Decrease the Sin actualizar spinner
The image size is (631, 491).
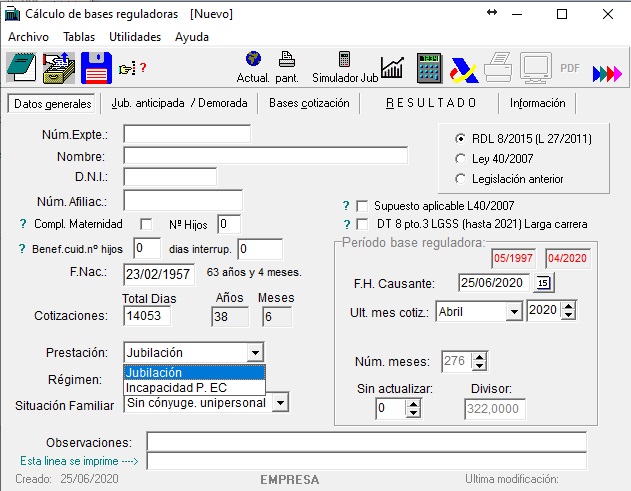tap(413, 413)
